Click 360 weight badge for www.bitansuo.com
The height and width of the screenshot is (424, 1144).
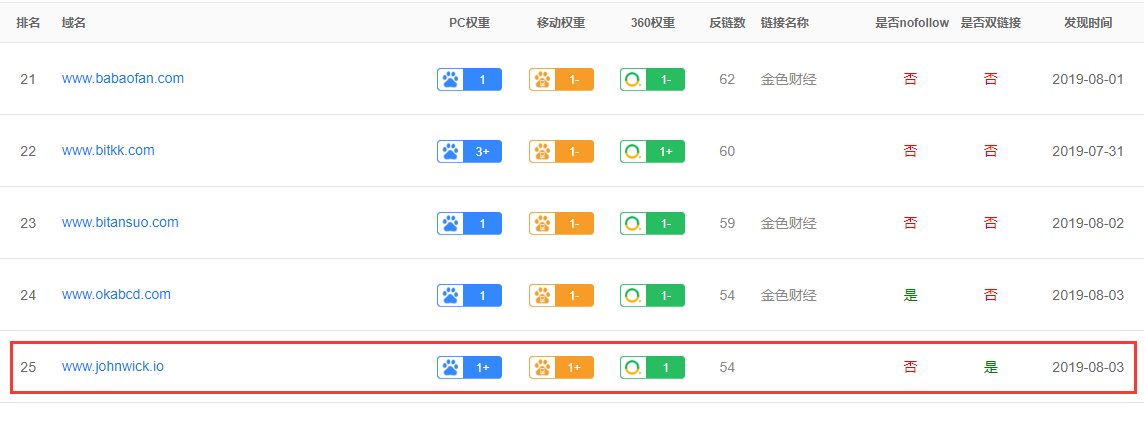click(652, 223)
